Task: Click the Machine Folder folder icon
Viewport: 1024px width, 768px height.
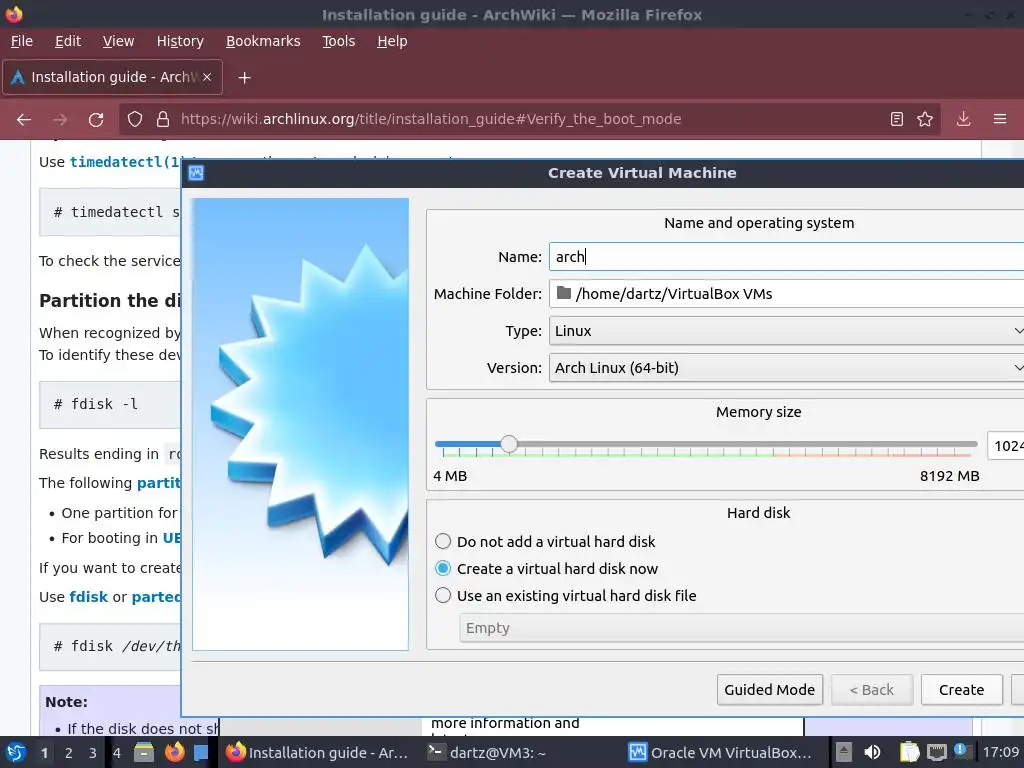Action: click(564, 293)
